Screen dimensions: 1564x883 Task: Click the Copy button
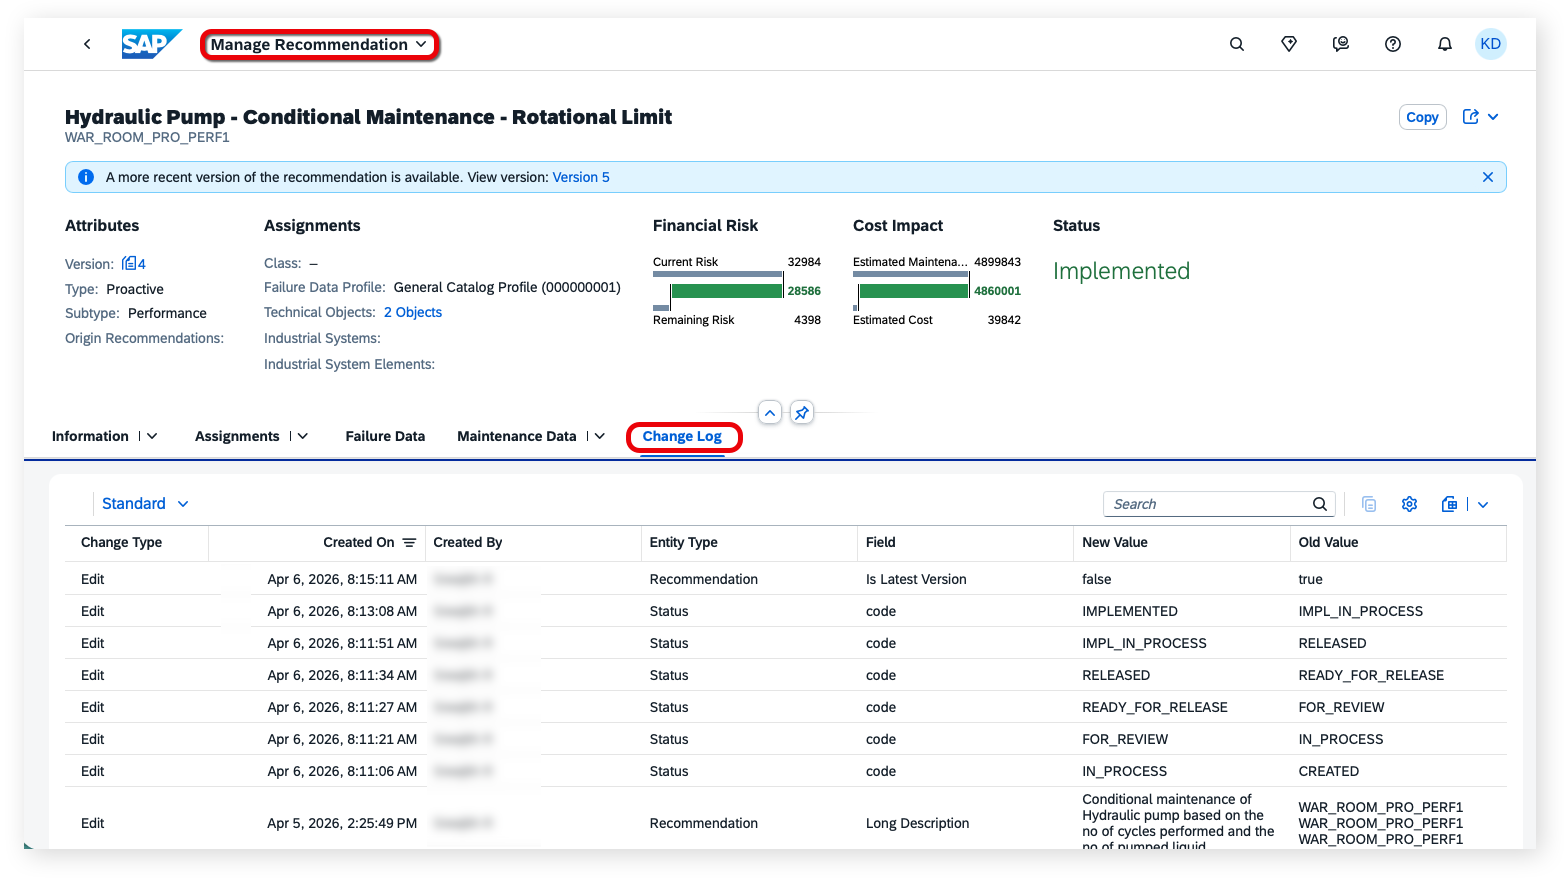(x=1422, y=117)
